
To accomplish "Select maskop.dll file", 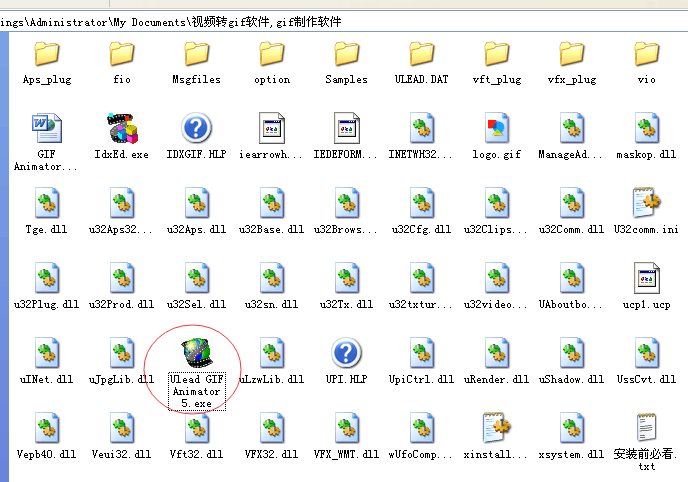I will [x=647, y=128].
